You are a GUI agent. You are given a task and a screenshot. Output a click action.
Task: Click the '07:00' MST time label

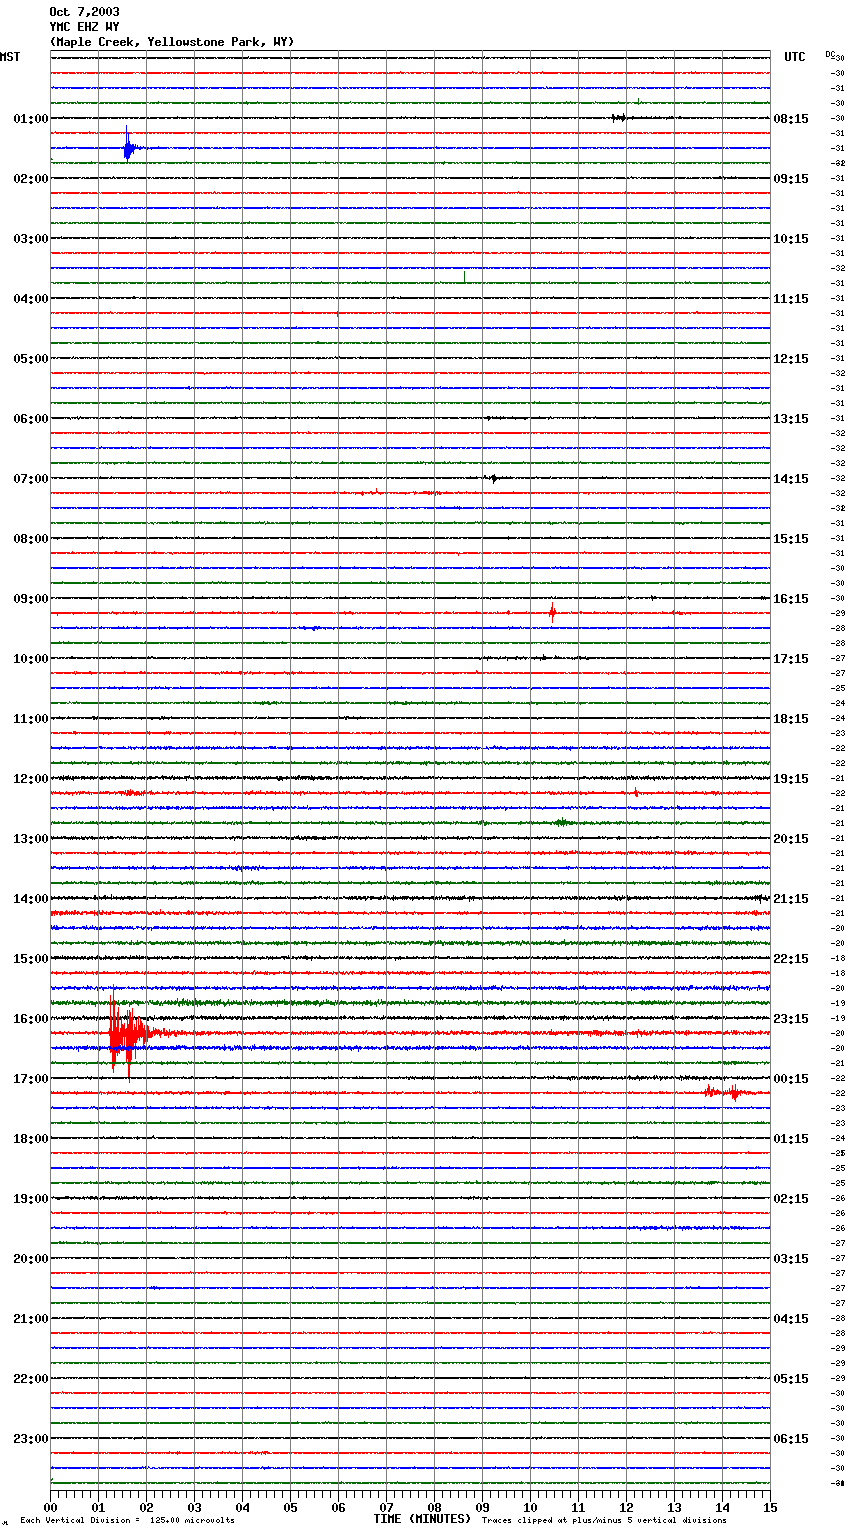pos(31,479)
